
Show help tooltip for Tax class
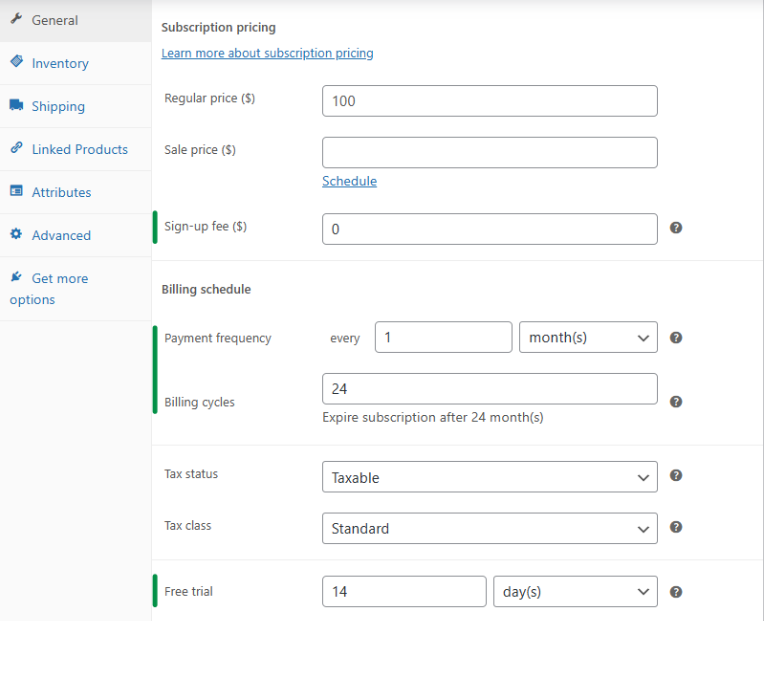tap(676, 527)
